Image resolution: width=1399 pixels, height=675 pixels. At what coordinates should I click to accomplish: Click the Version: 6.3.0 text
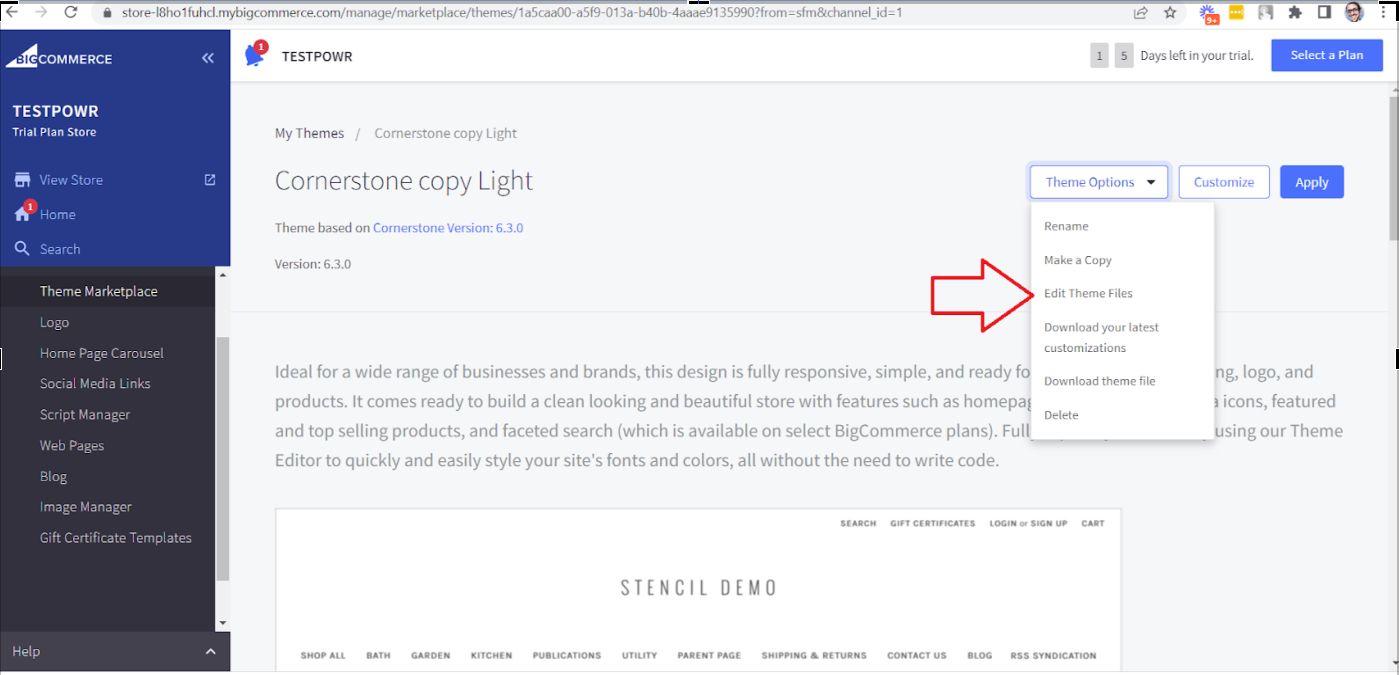(313, 264)
